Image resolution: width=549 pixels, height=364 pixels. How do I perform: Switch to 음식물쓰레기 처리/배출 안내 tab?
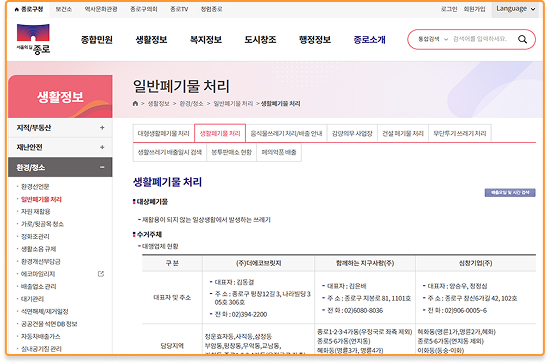pyautogui.click(x=286, y=133)
